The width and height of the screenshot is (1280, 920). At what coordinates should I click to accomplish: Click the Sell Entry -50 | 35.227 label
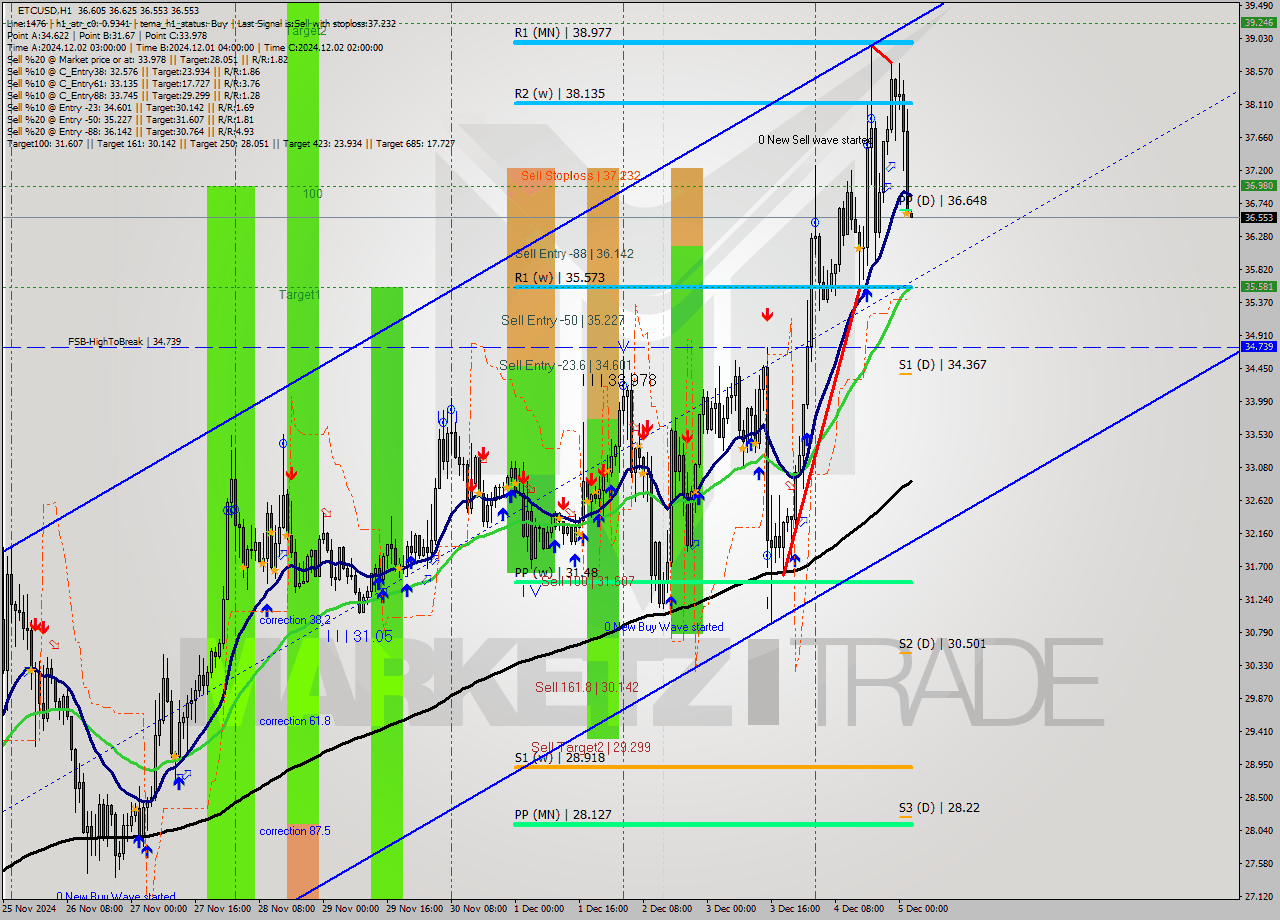563,320
